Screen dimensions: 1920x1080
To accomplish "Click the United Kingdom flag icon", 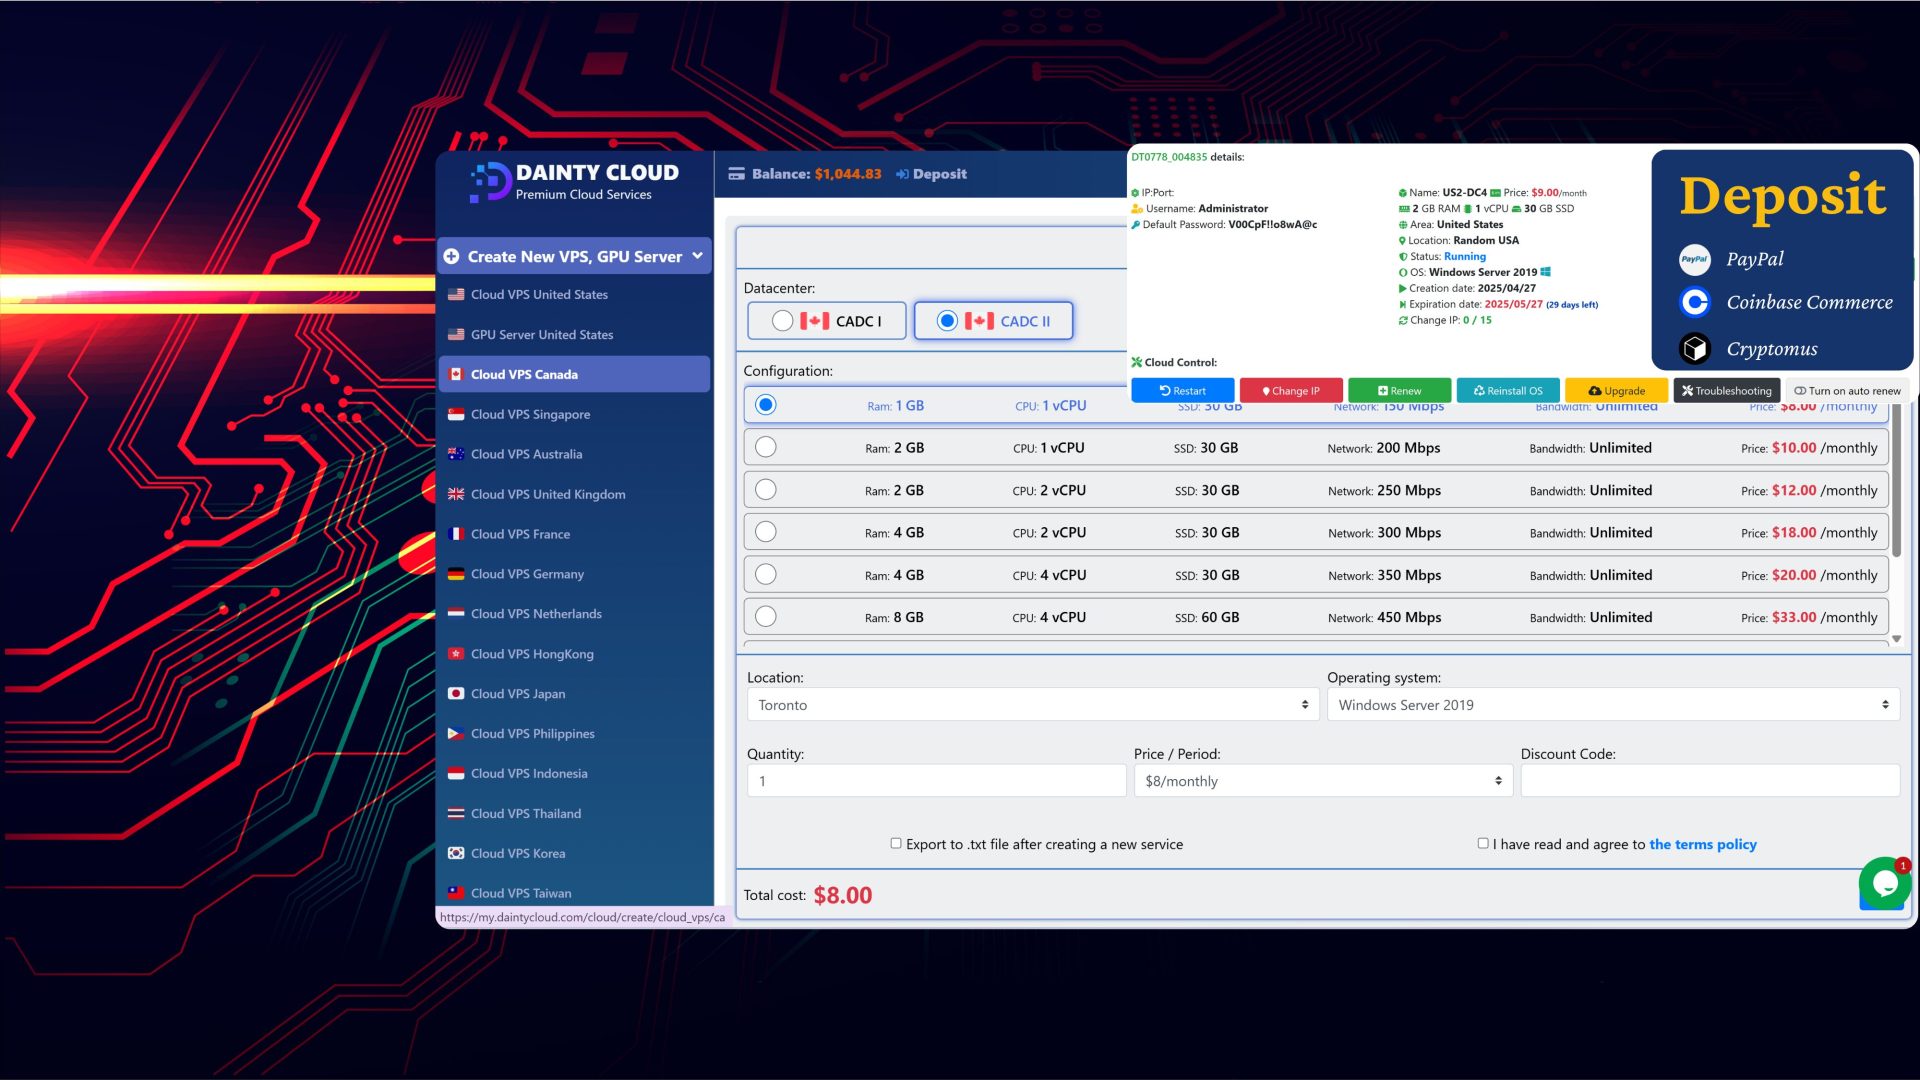I will 456,494.
